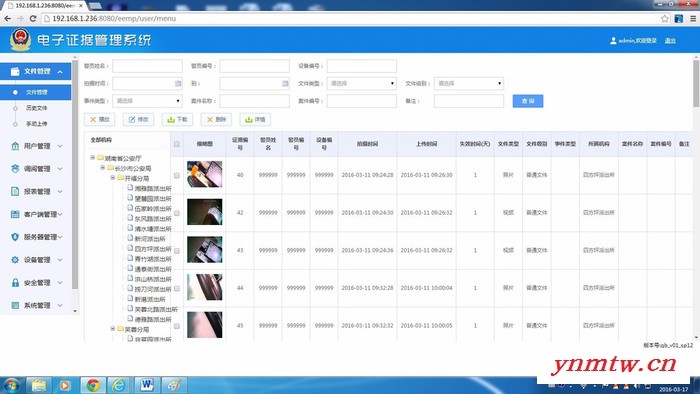
Task: Open calendar picker in the 到 end-date field
Action: (285, 83)
